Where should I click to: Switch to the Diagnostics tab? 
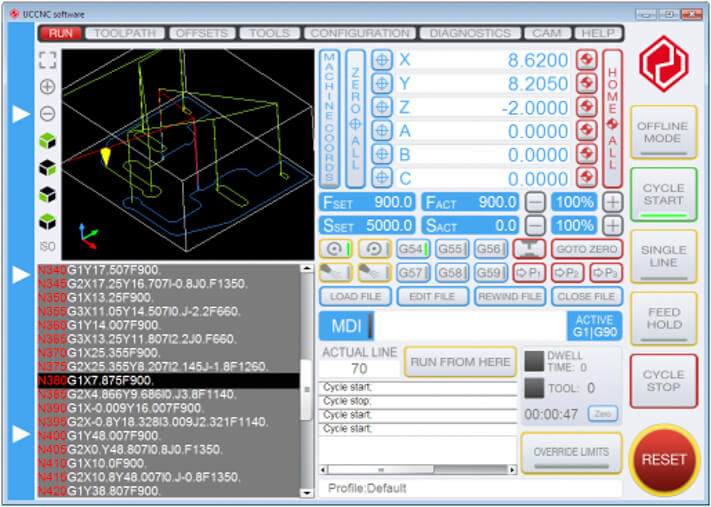click(470, 33)
